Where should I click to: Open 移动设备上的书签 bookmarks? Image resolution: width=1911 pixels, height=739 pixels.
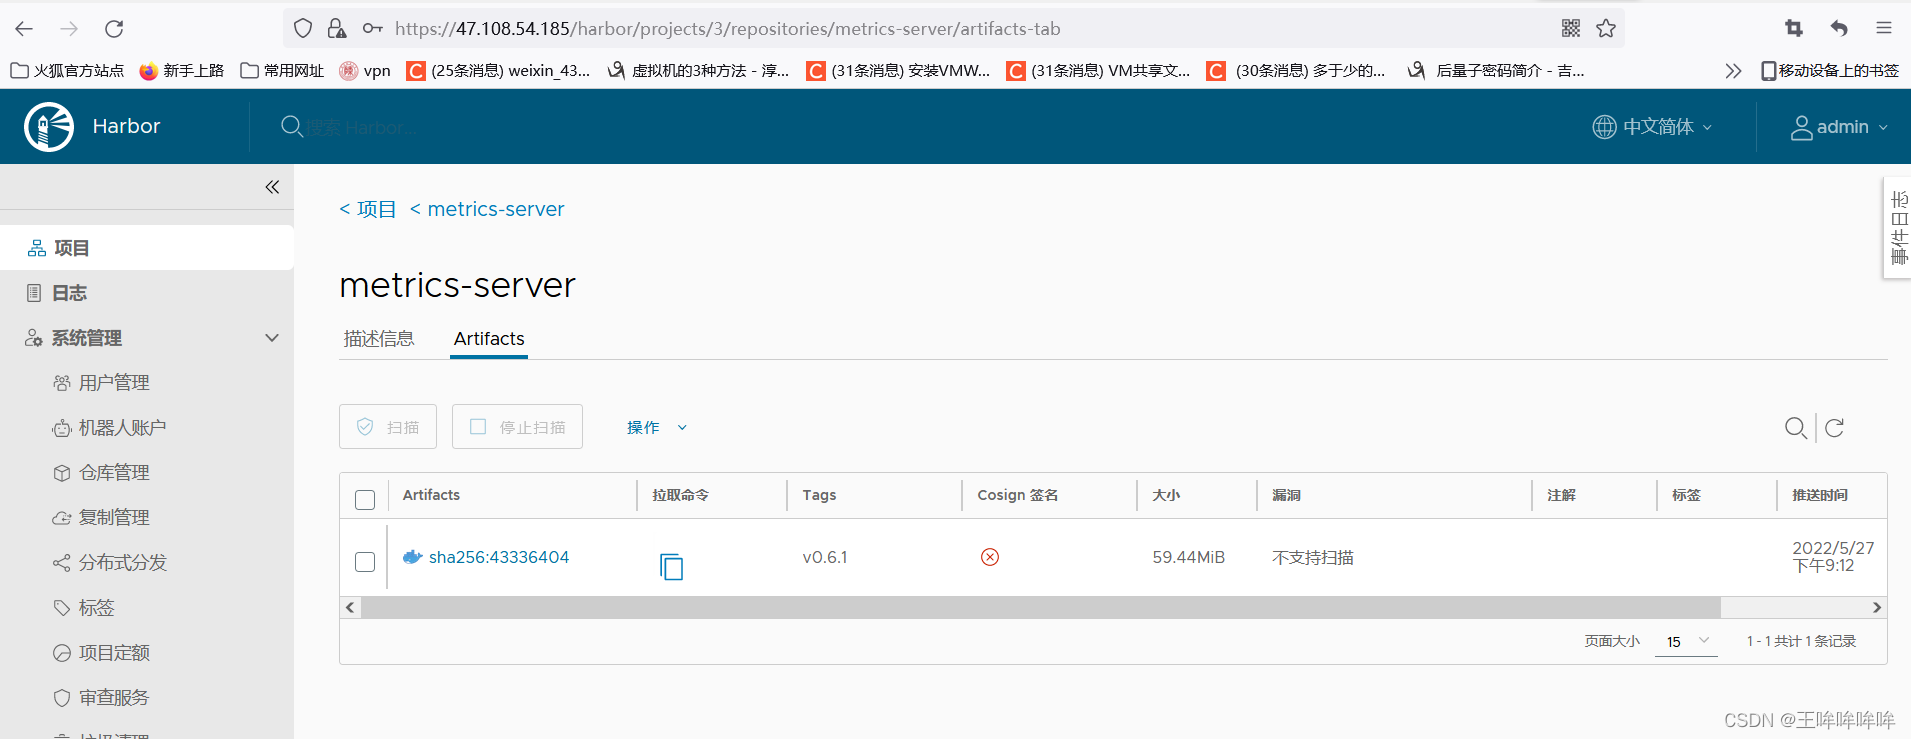(x=1830, y=71)
